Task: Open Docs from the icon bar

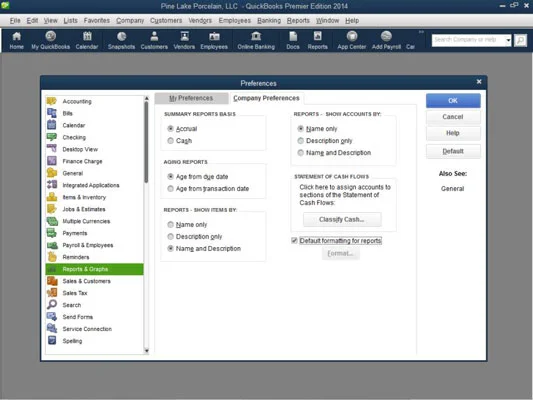Action: (293, 40)
